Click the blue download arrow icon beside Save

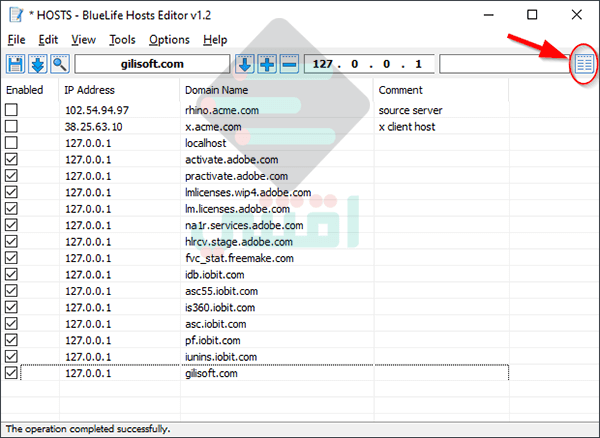click(38, 64)
